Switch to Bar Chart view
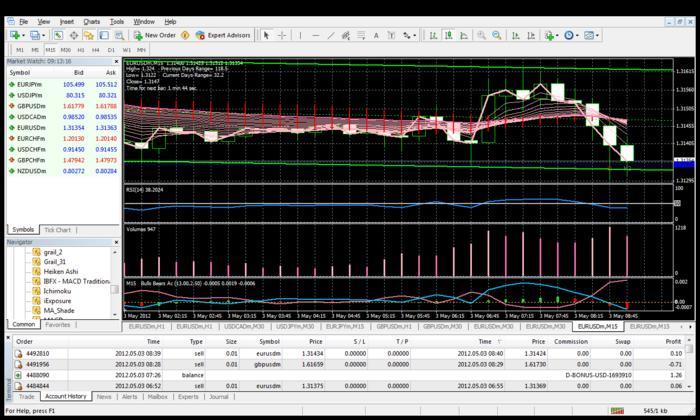The width and height of the screenshot is (700, 420). pos(433,35)
